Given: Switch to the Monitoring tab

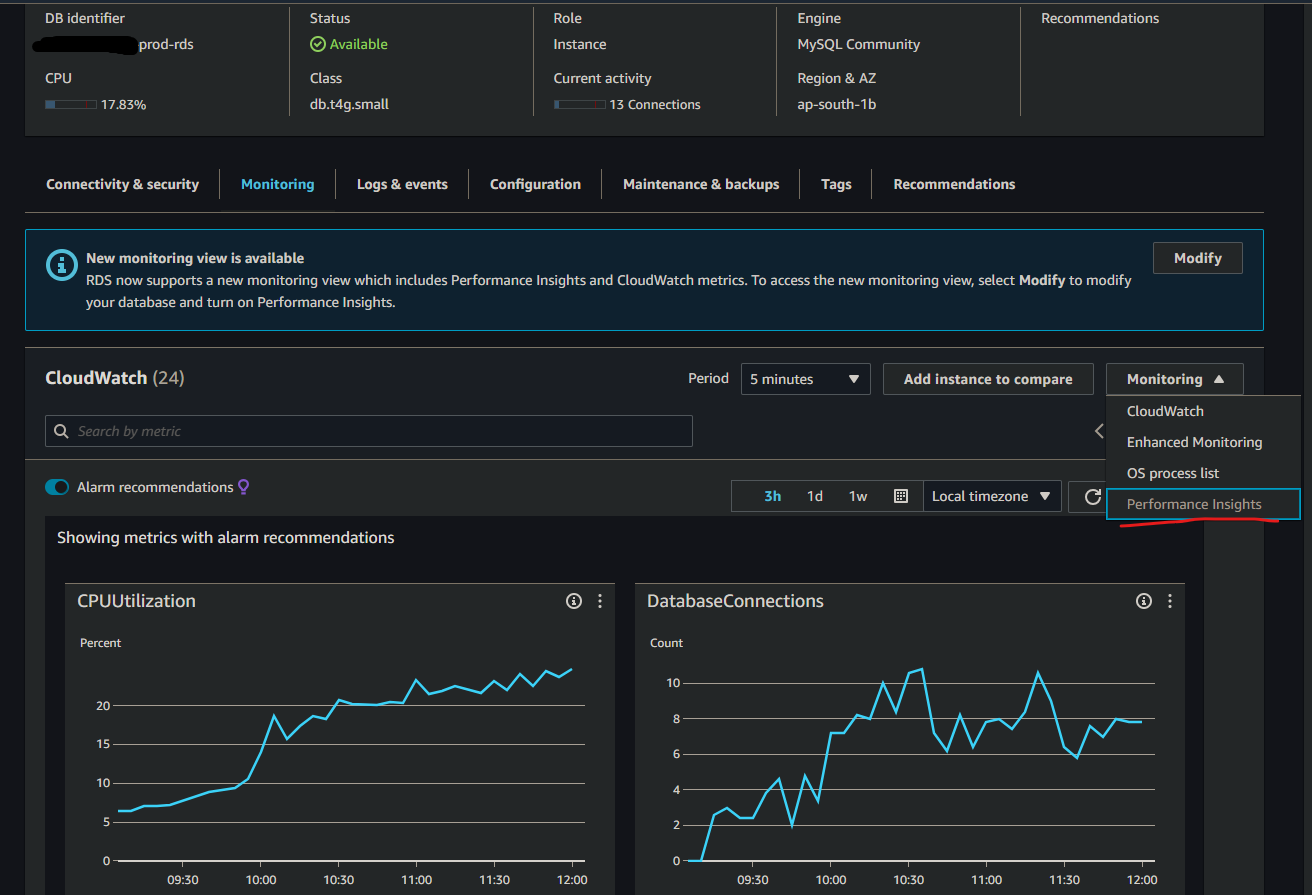Looking at the screenshot, I should point(277,184).
